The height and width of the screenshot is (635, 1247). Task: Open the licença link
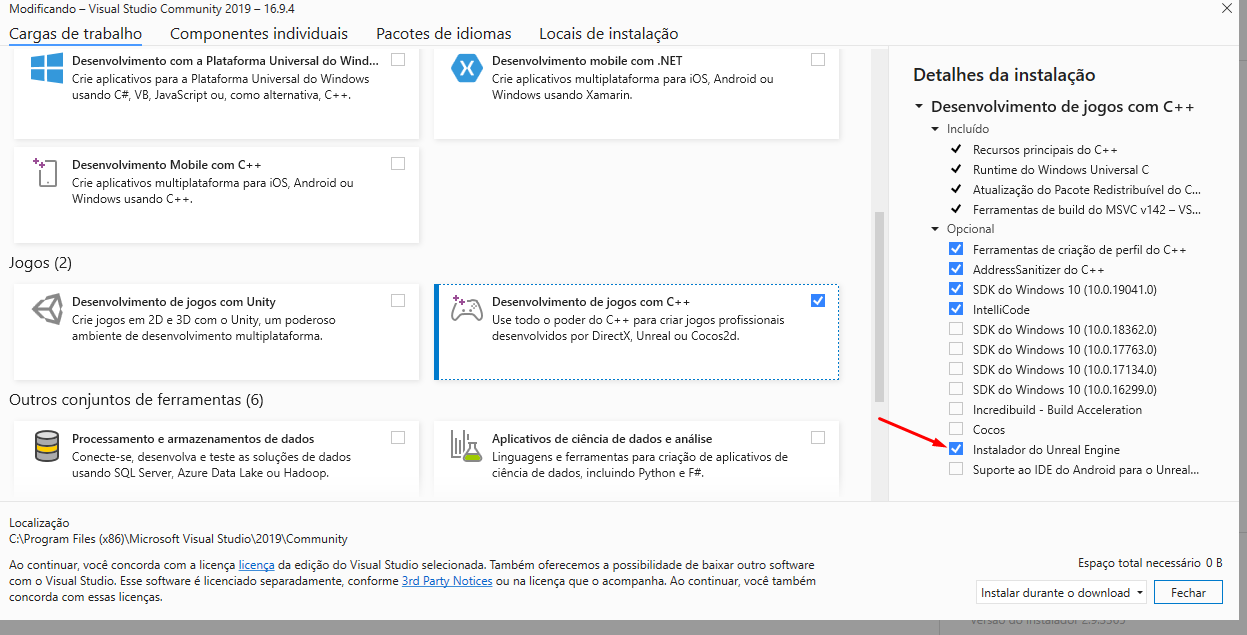click(x=256, y=565)
